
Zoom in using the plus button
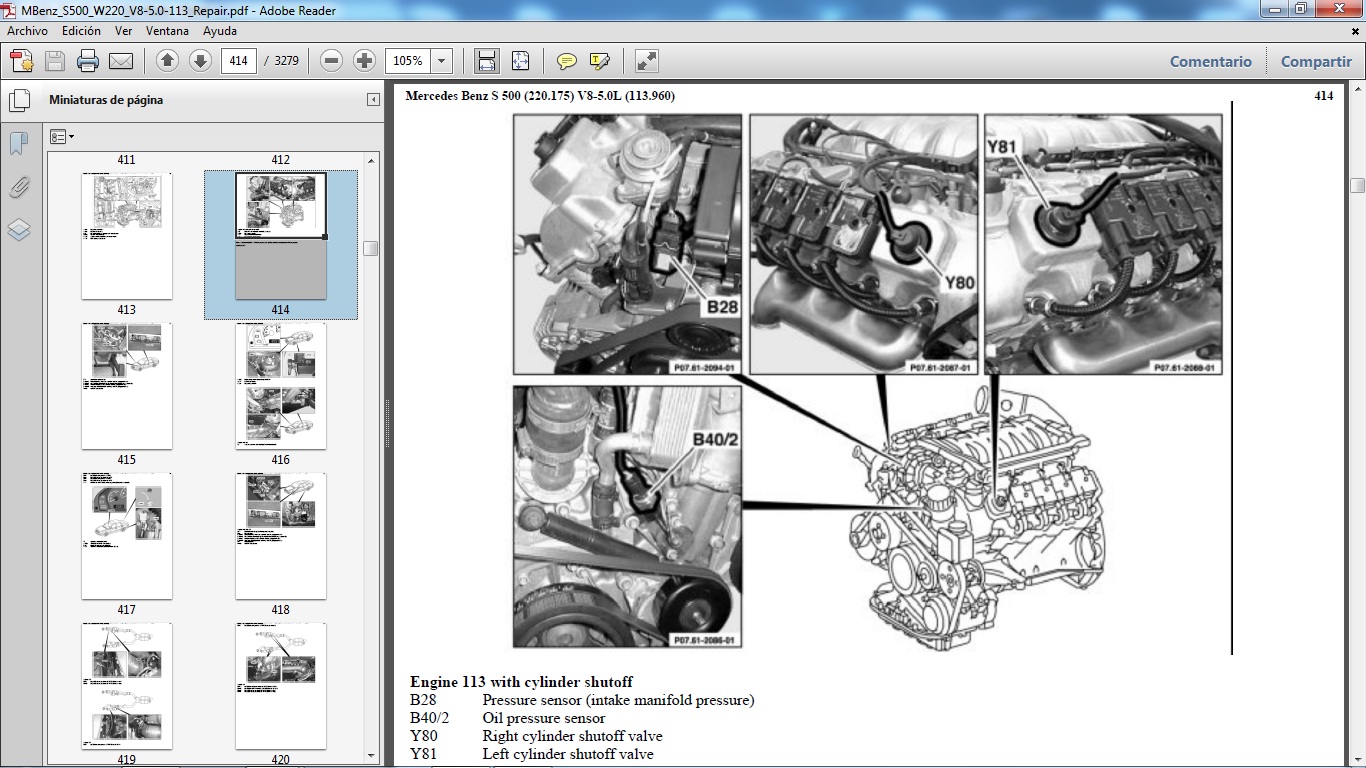[x=364, y=61]
